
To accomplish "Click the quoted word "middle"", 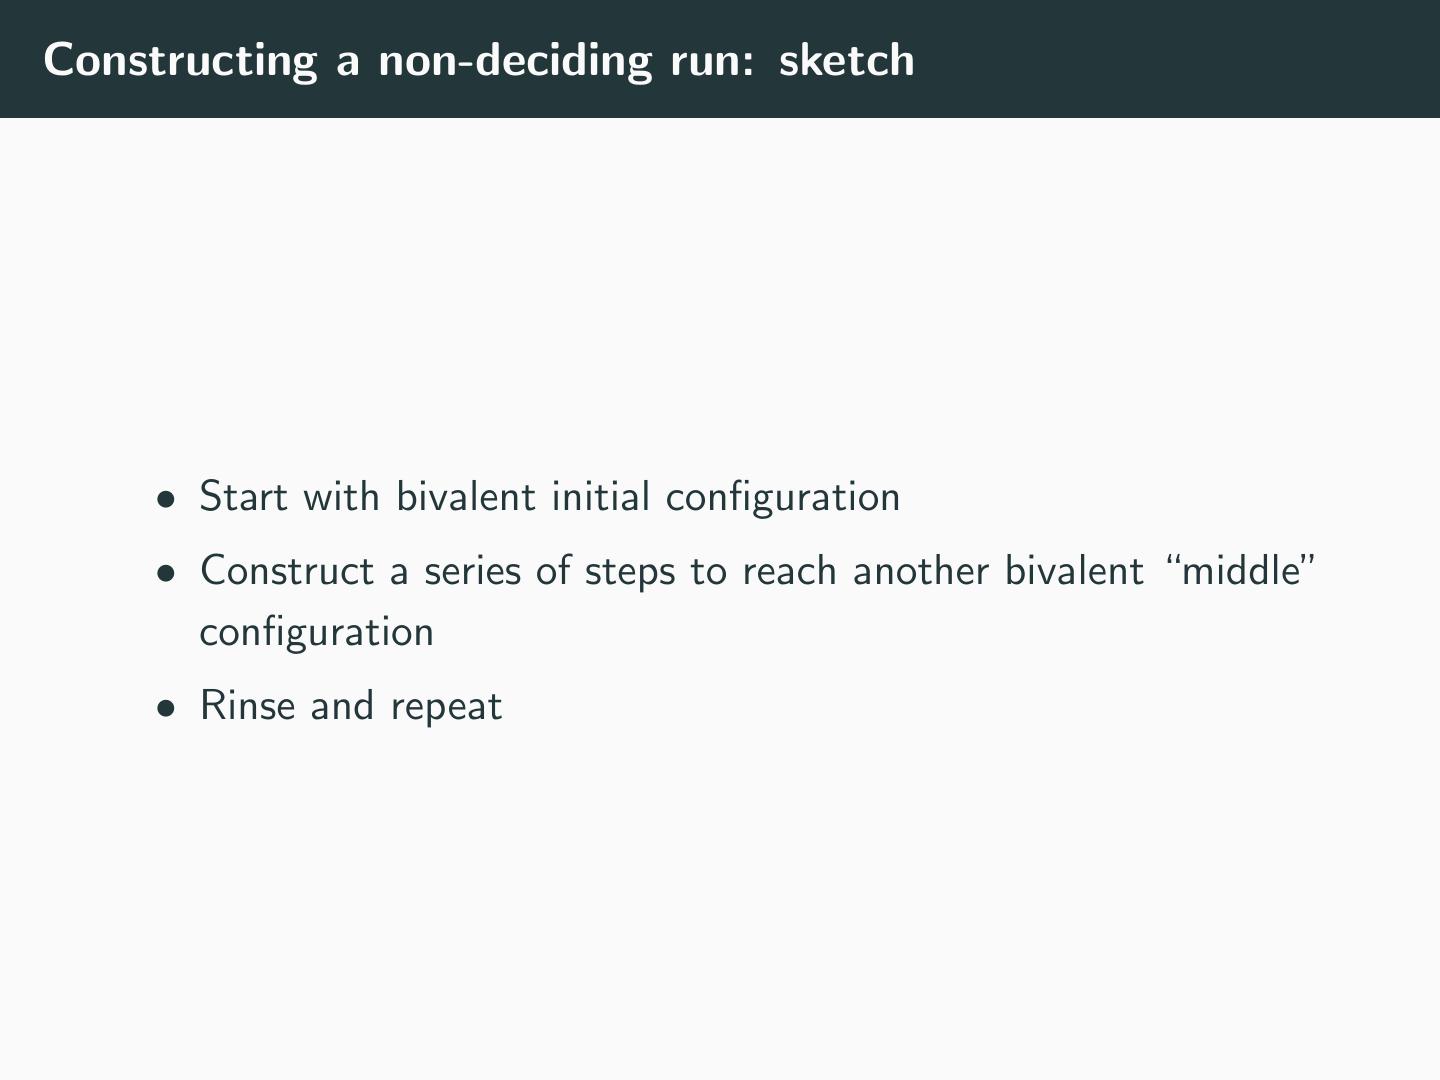I will [x=1240, y=571].
